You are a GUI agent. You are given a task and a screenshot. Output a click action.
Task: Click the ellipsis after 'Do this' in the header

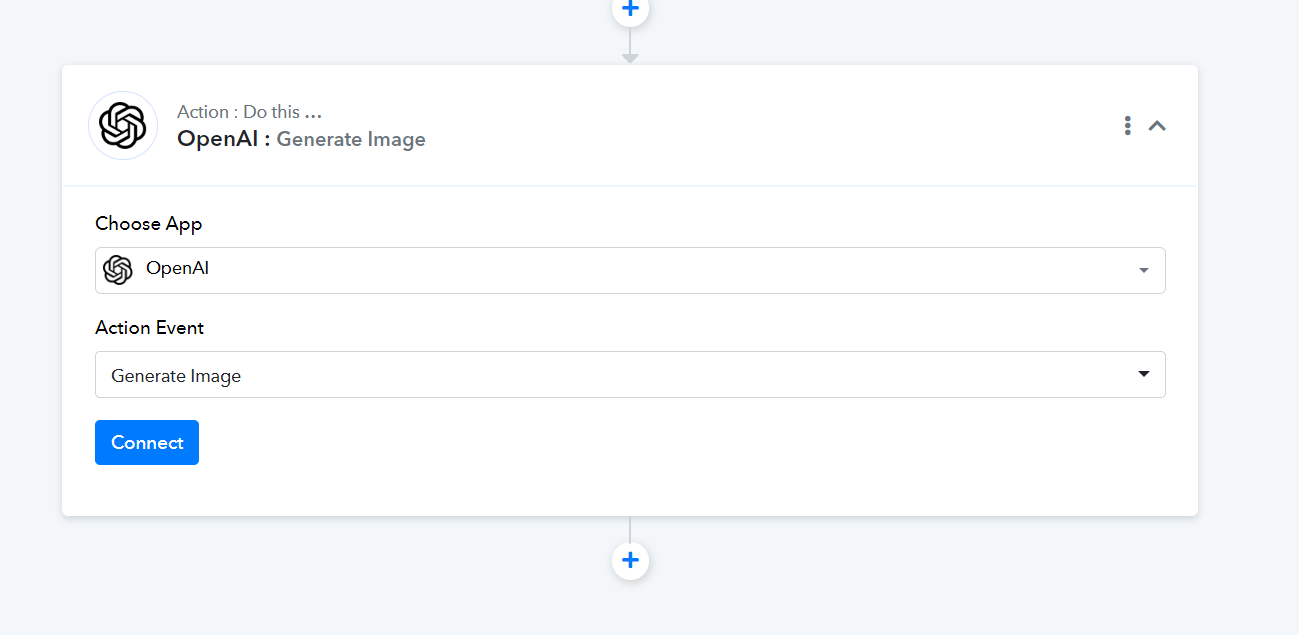(313, 114)
